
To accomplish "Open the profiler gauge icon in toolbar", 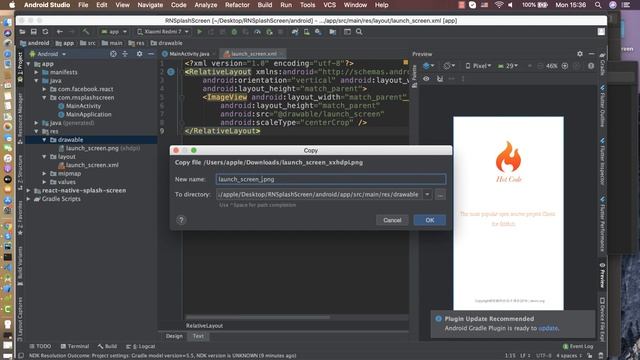I will coord(258,31).
